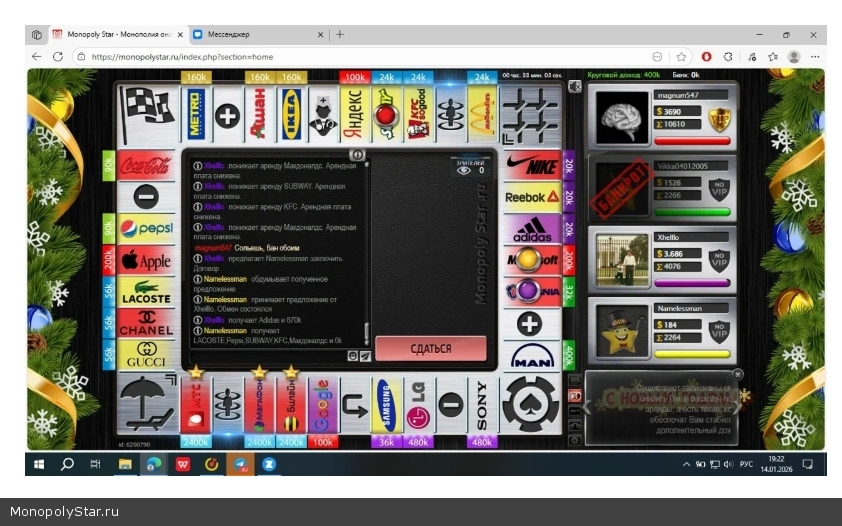Click the casino chip corner tile
This screenshot has width=842, height=526.
[531, 404]
